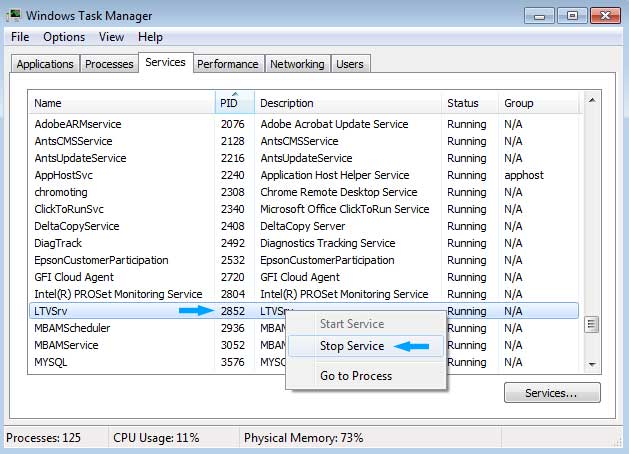Sort by the Group column header
Image resolution: width=629 pixels, height=454 pixels.
[539, 103]
